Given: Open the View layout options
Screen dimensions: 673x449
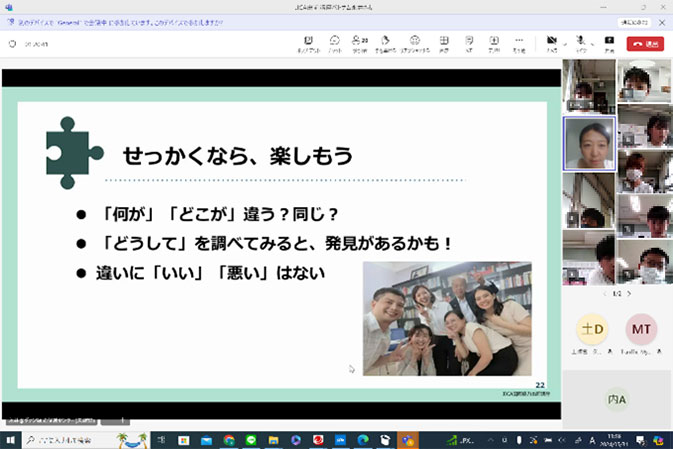Looking at the screenshot, I should [x=444, y=44].
